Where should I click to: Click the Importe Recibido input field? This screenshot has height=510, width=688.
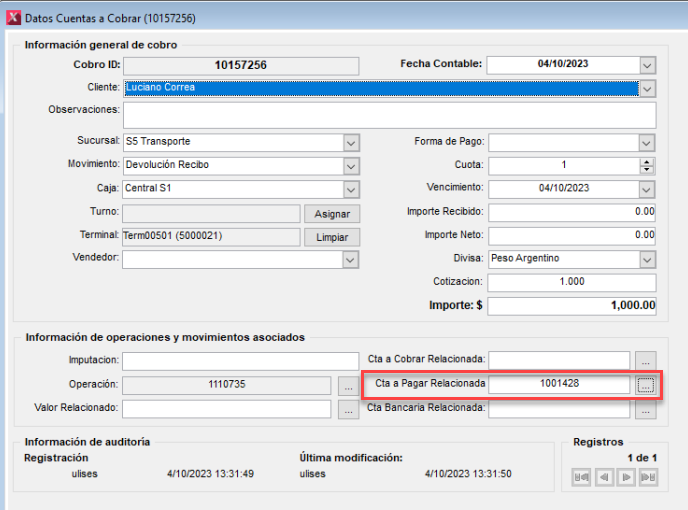tap(571, 212)
